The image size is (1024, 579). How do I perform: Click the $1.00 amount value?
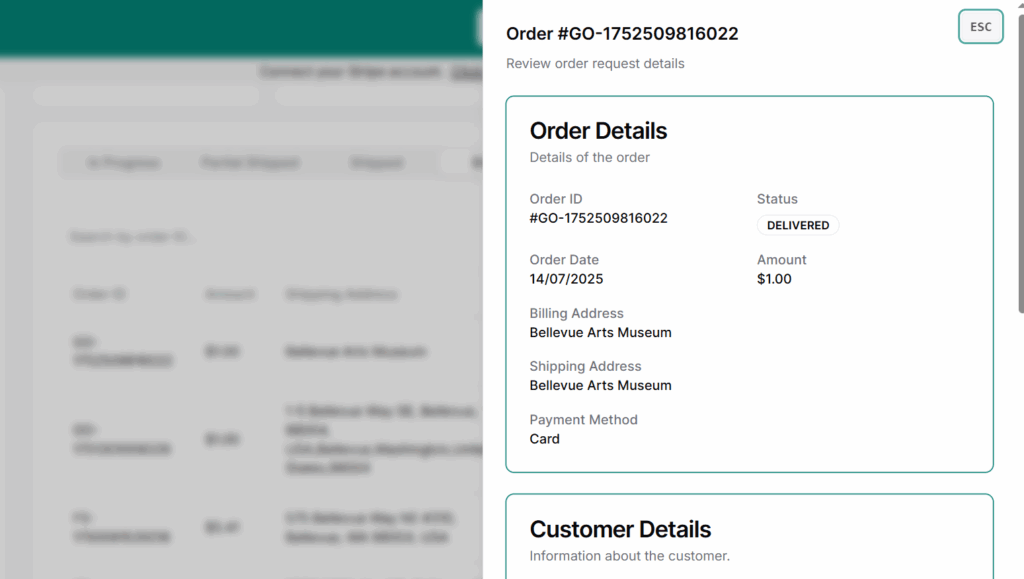tap(774, 279)
